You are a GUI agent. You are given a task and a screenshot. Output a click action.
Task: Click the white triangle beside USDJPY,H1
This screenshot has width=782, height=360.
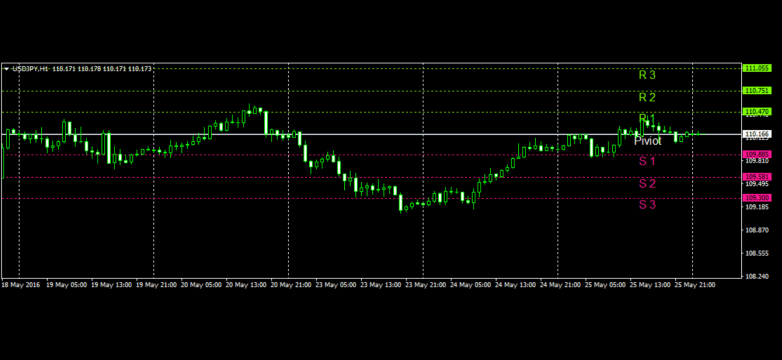pyautogui.click(x=6, y=69)
